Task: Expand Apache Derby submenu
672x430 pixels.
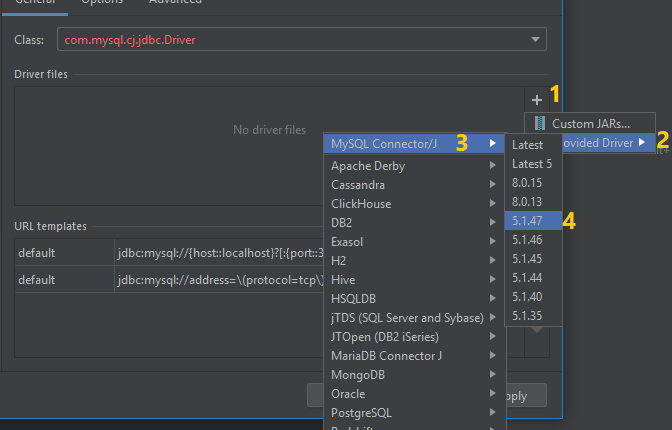Action: click(x=414, y=165)
